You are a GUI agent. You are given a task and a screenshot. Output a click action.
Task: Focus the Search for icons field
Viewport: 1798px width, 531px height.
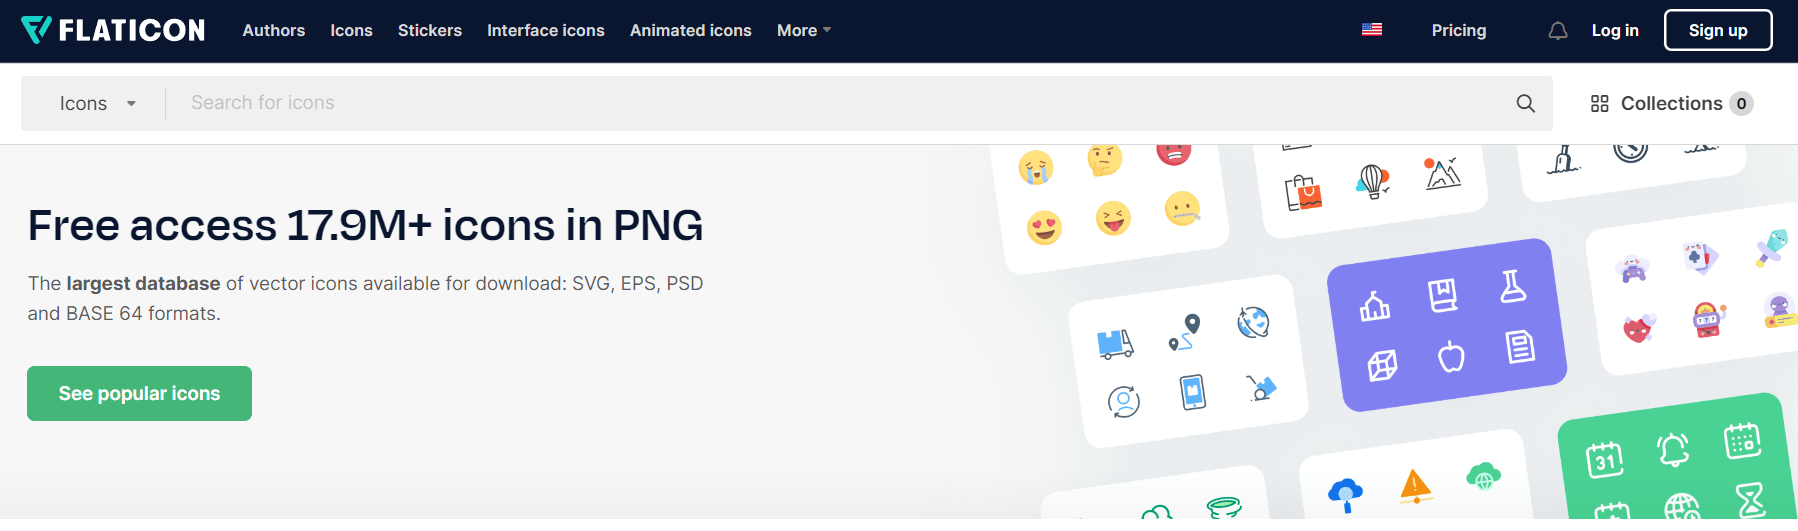pyautogui.click(x=840, y=103)
